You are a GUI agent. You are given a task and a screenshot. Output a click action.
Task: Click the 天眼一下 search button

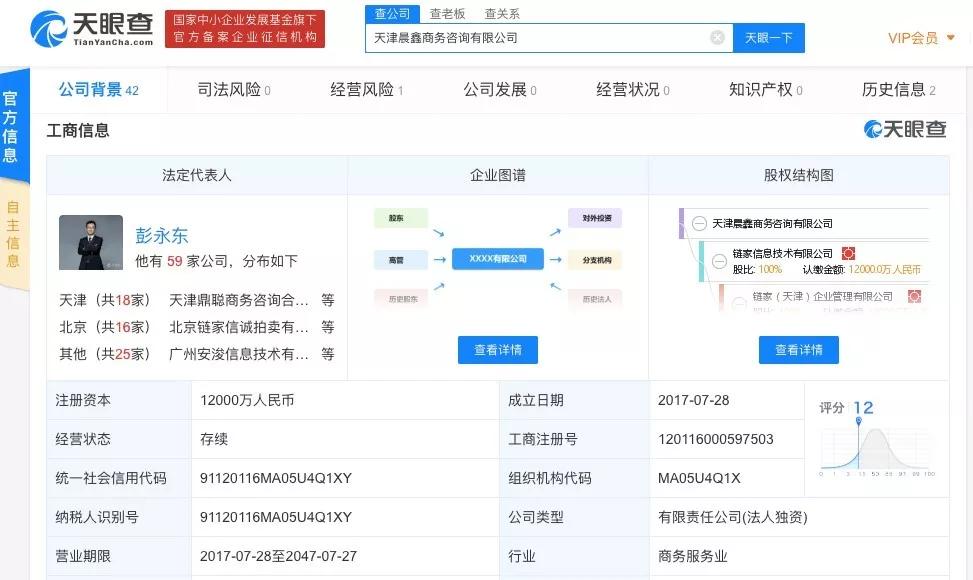point(769,38)
